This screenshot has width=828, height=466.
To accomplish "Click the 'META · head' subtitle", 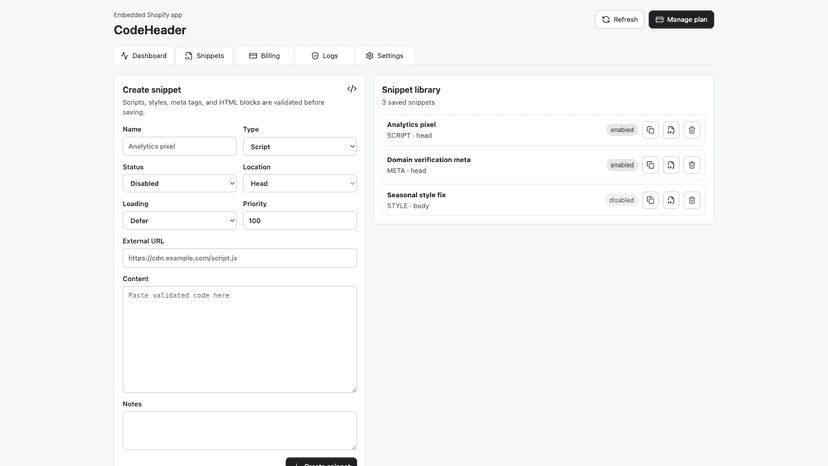I will click(407, 171).
